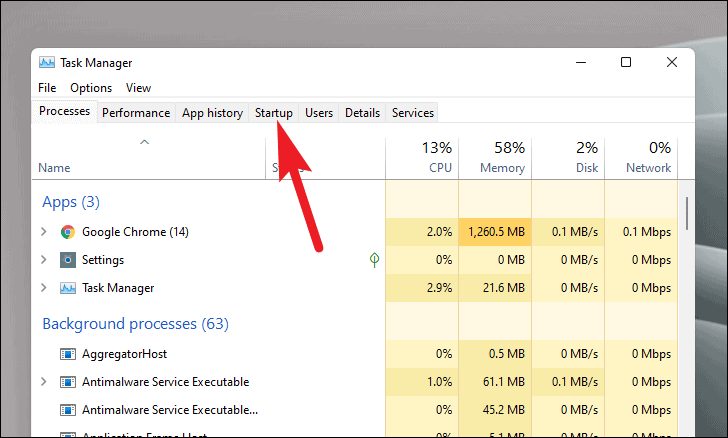Open the Options menu
The width and height of the screenshot is (728, 438).
coord(91,88)
